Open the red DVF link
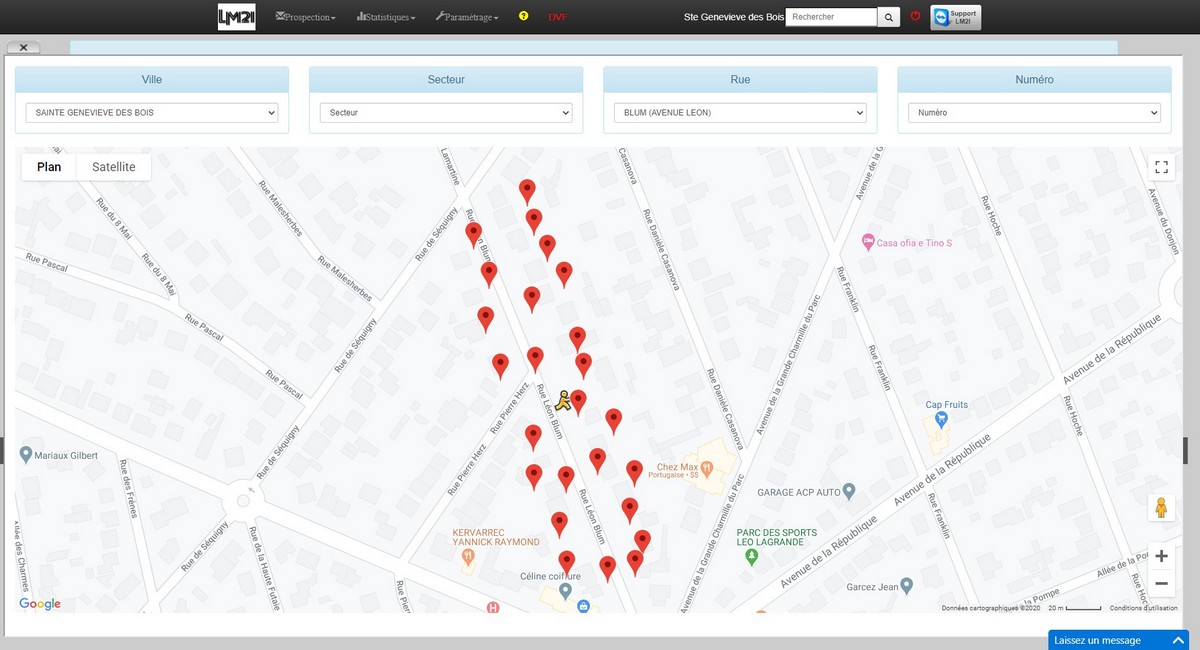The height and width of the screenshot is (650, 1200). (557, 17)
